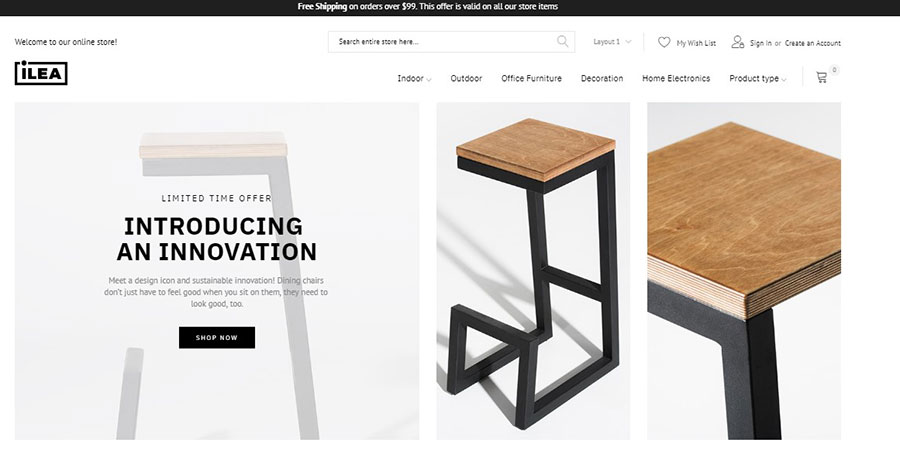The image size is (900, 453).
Task: Click the Create an Account link
Action: 813,43
